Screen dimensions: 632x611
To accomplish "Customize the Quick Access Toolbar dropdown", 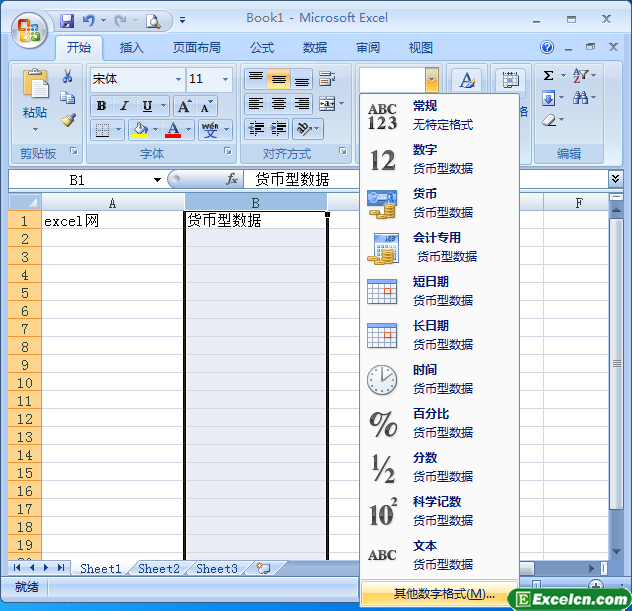I will [183, 20].
